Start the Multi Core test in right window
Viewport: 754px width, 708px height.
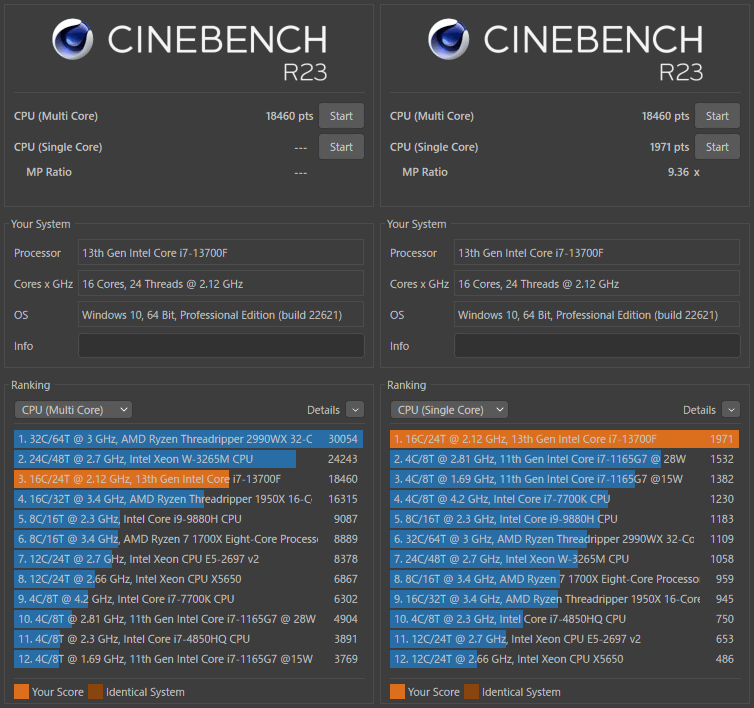pyautogui.click(x=717, y=116)
